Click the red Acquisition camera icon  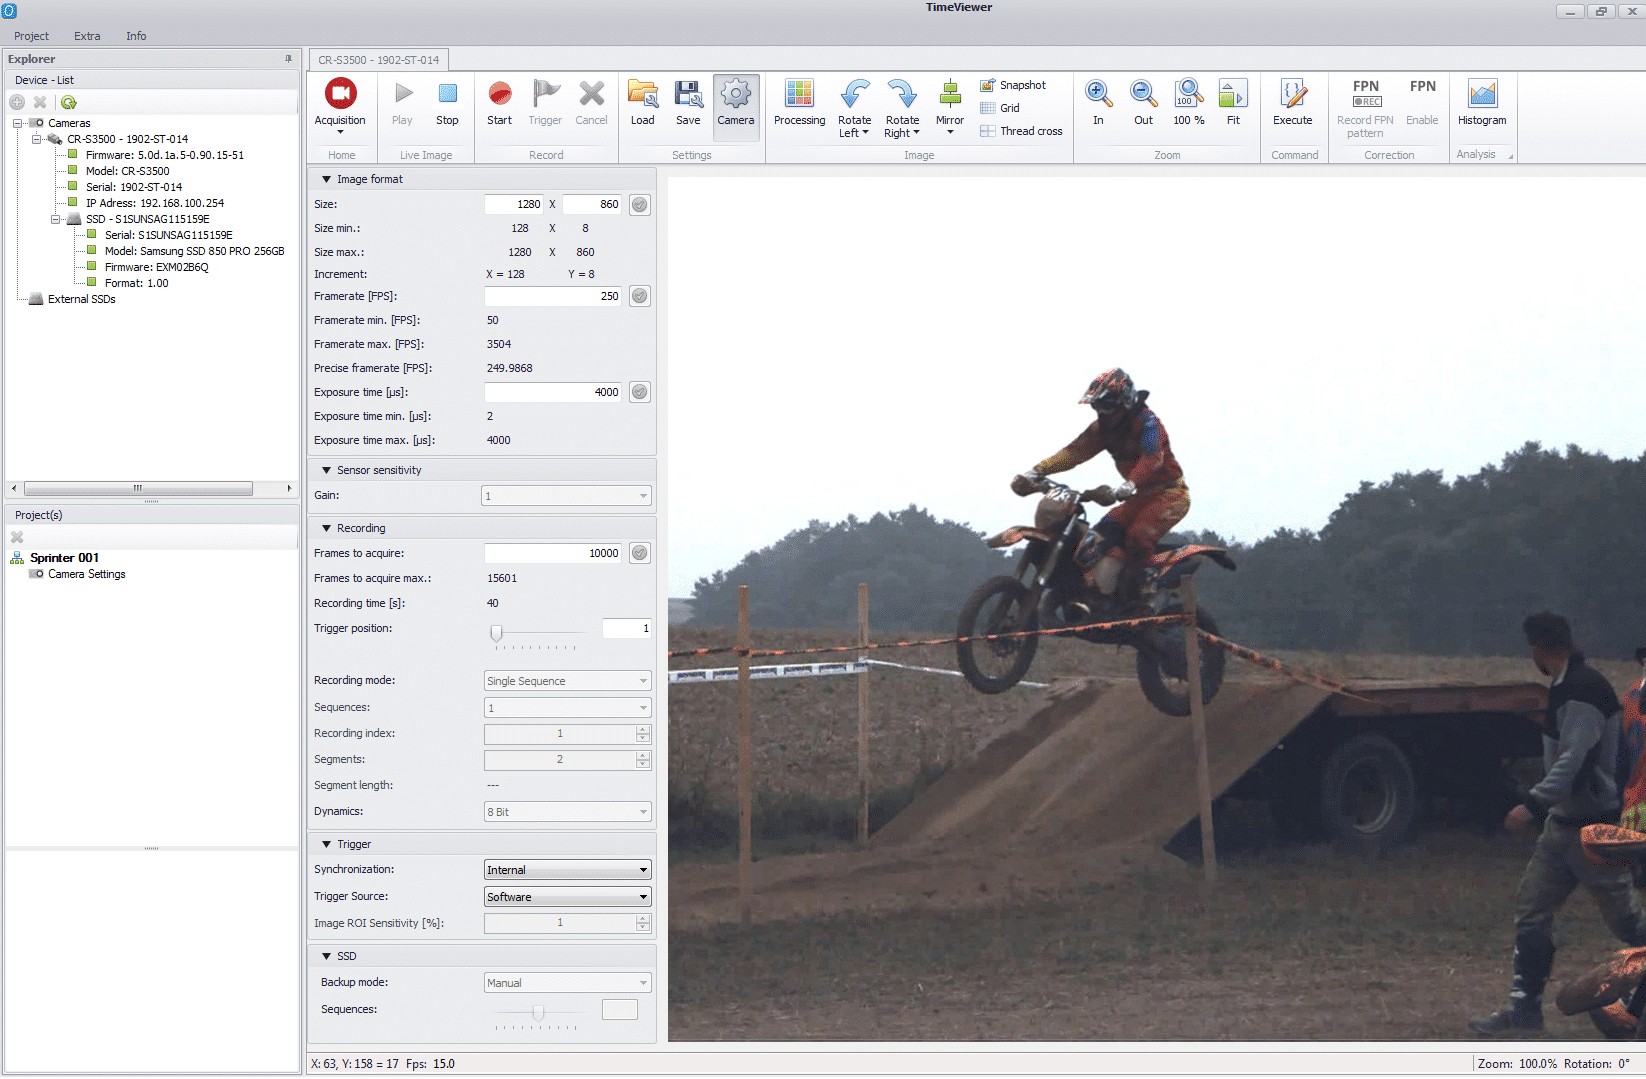[340, 94]
